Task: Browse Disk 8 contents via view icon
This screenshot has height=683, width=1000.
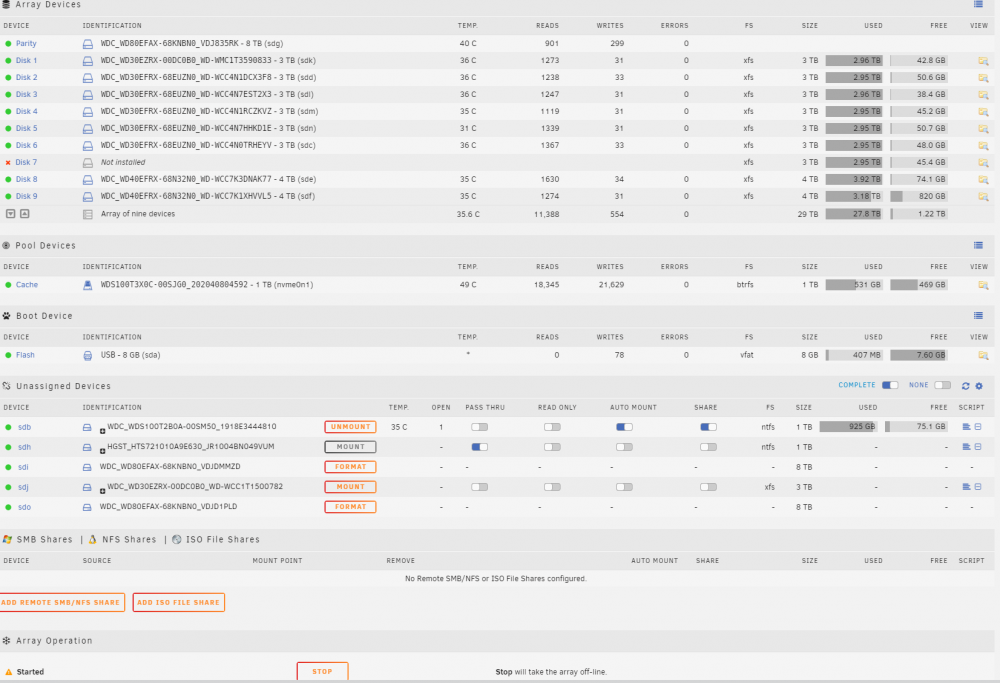Action: point(983,180)
